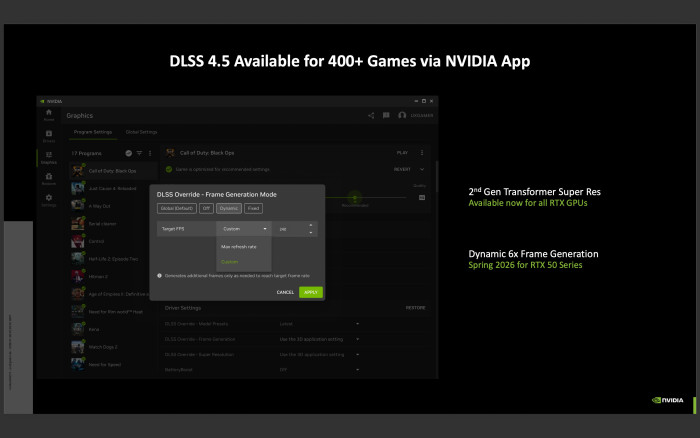Click the optimization quality settings icon
The height and width of the screenshot is (438, 700).
[422, 197]
